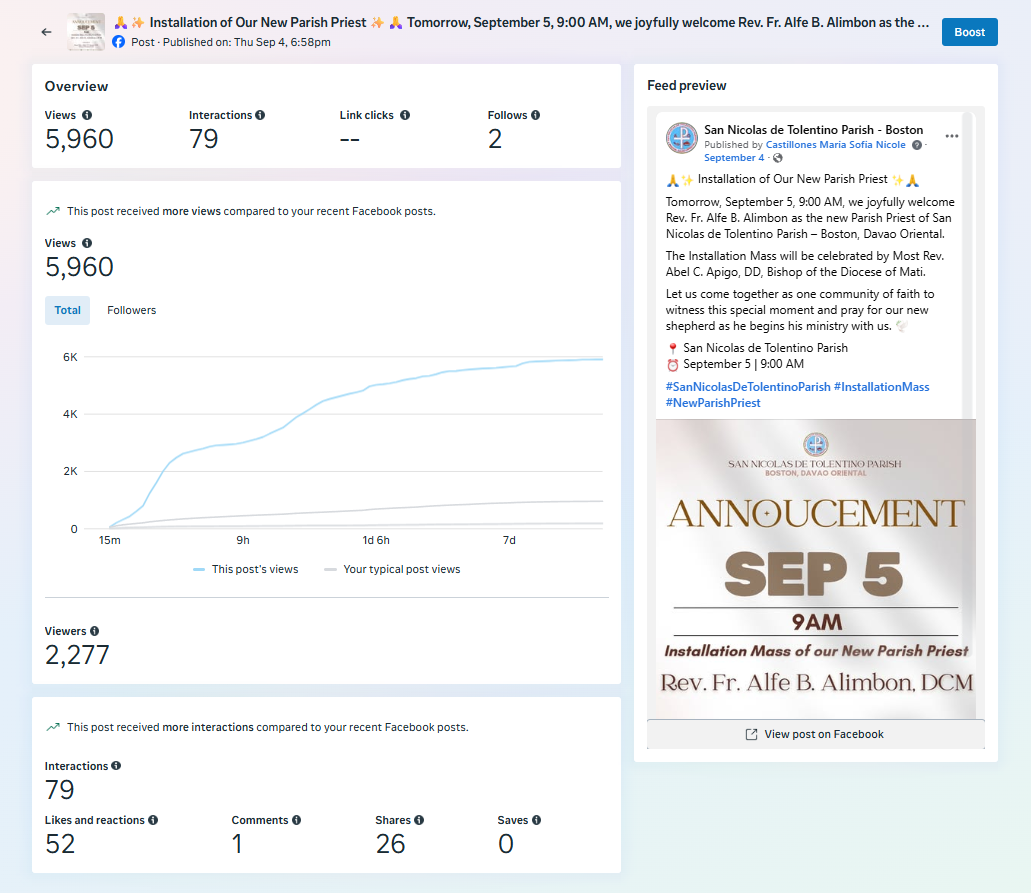
Task: Show info for Follows
Action: pos(536,115)
